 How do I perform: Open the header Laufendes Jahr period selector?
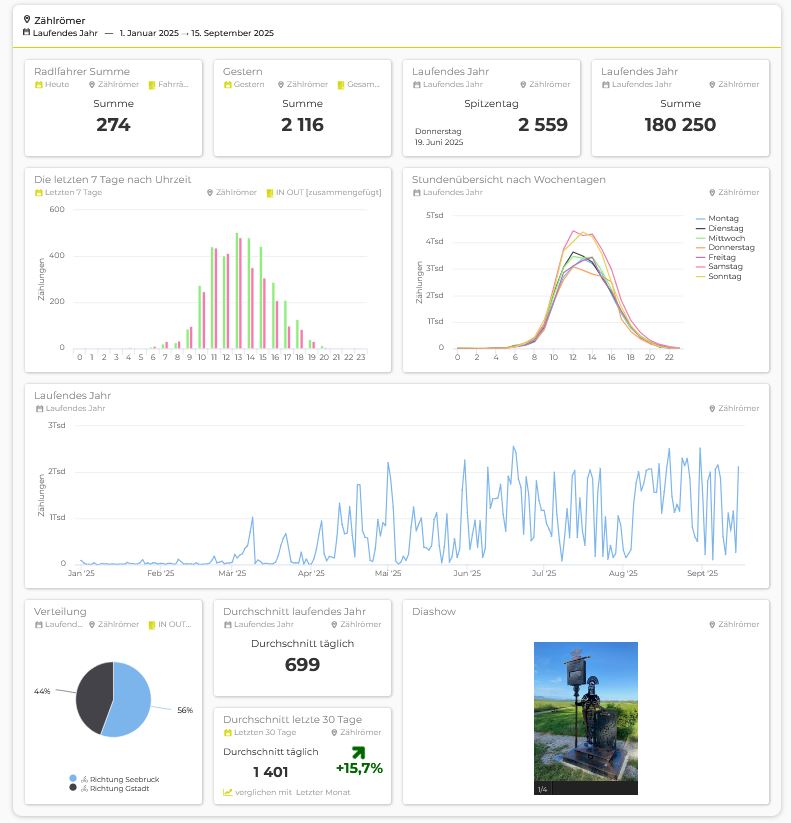pos(65,33)
